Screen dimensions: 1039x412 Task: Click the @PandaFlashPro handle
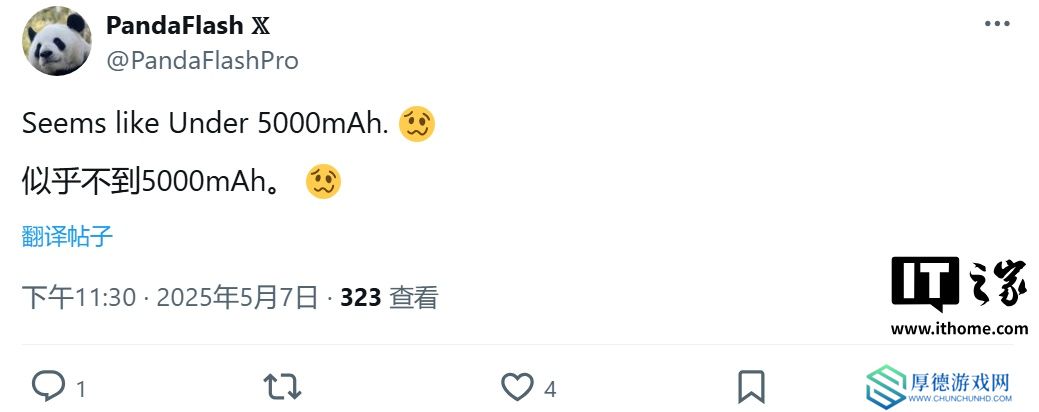coord(202,60)
